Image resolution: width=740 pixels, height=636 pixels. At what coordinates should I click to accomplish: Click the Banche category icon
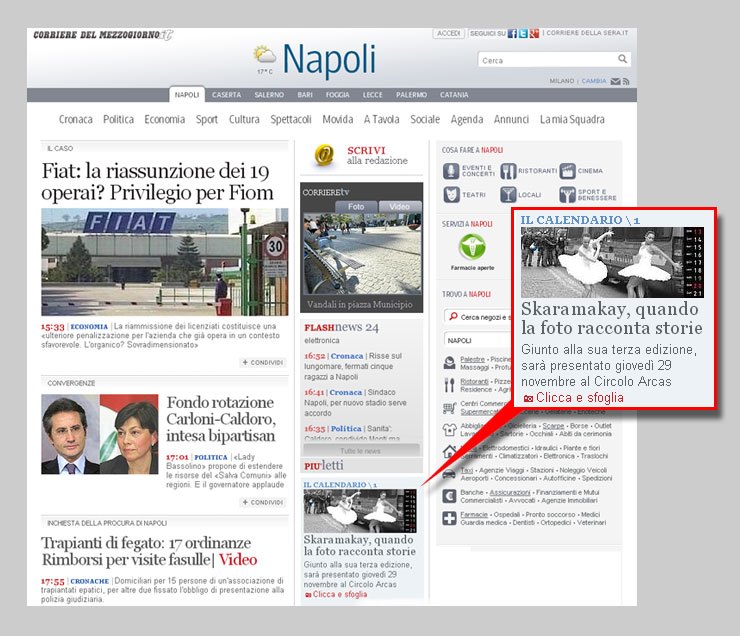[x=449, y=496]
